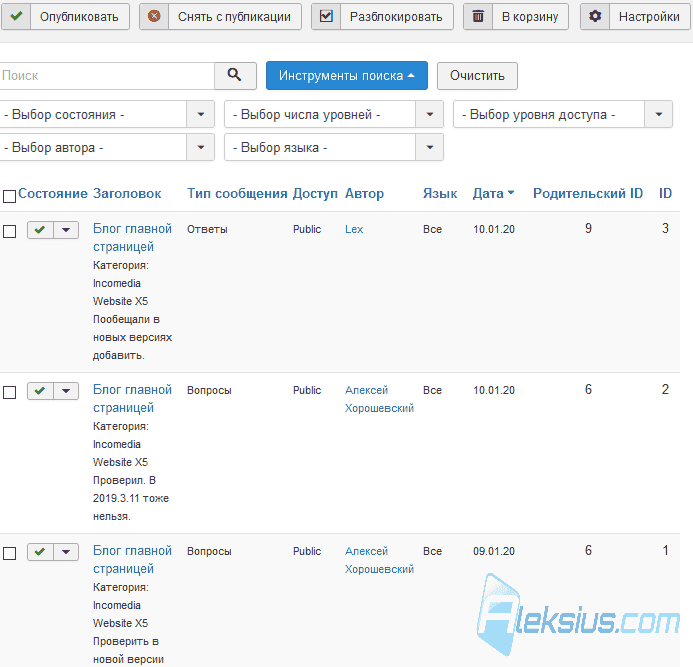Click the magnifying glass search button
This screenshot has width=693, height=667.
coord(235,76)
